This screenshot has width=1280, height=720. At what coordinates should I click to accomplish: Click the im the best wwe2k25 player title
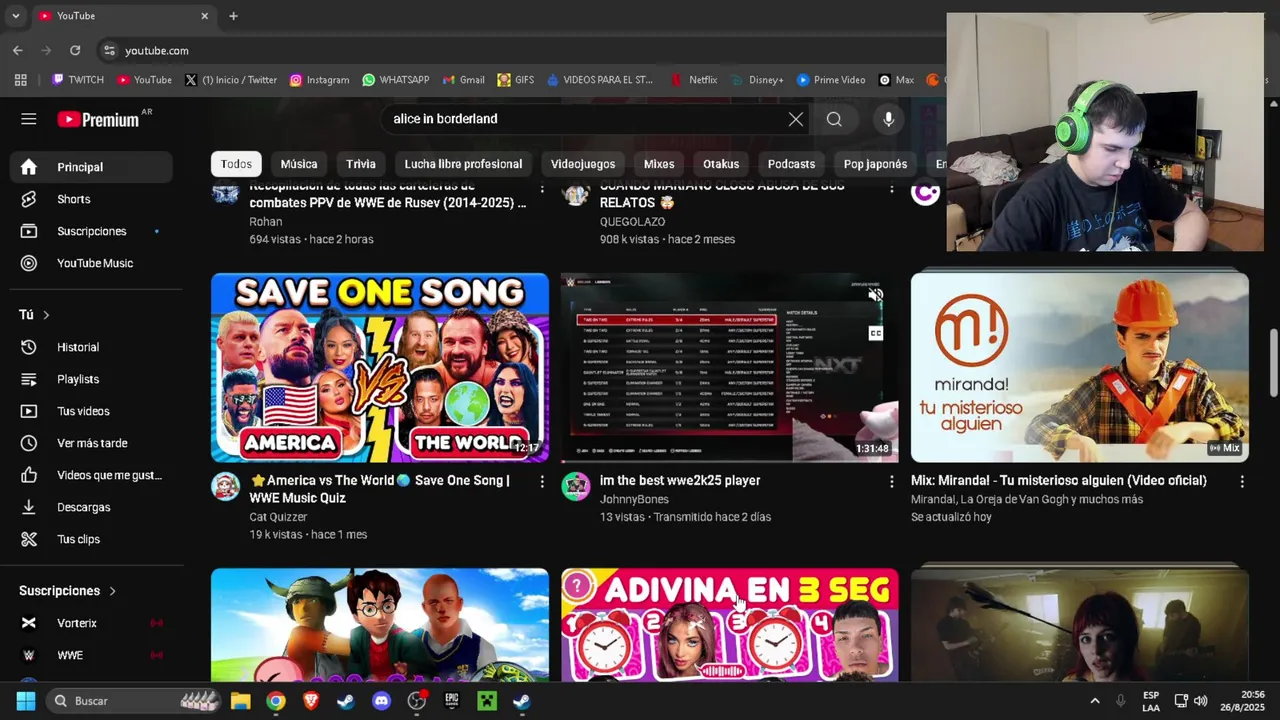point(680,481)
